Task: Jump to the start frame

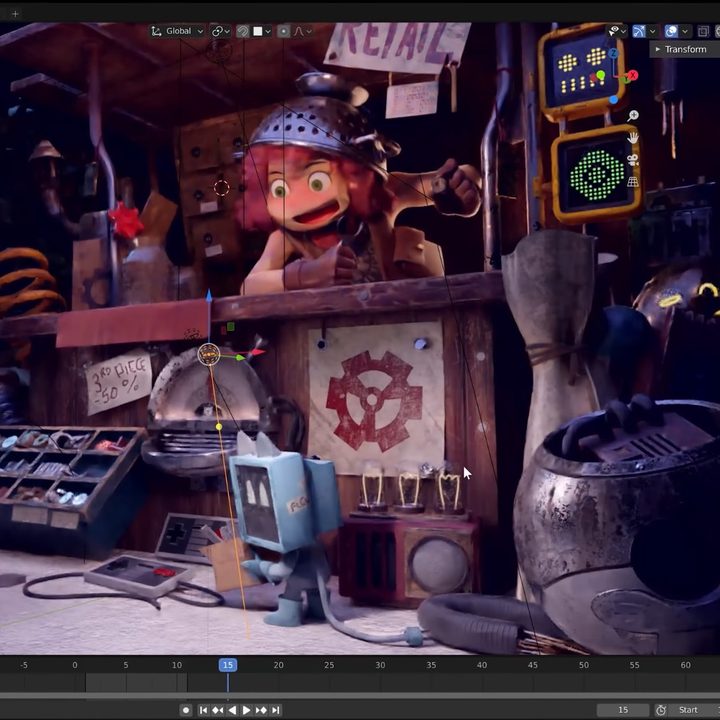Action: (x=203, y=710)
